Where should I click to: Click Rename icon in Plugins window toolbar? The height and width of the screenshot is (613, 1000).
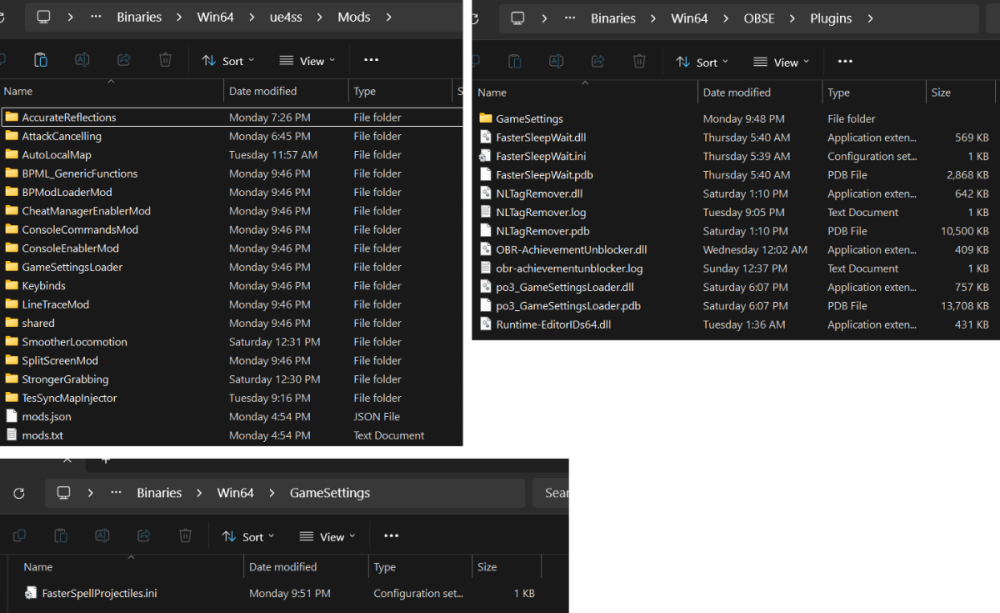(x=556, y=61)
